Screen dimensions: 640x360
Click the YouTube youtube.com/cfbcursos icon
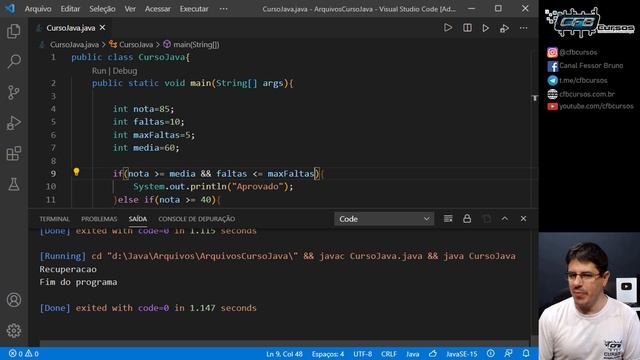point(552,106)
